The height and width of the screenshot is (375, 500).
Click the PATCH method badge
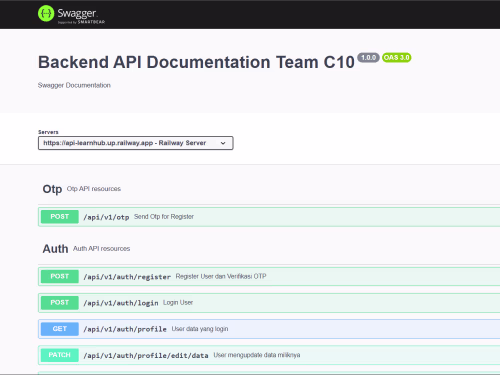click(x=60, y=355)
